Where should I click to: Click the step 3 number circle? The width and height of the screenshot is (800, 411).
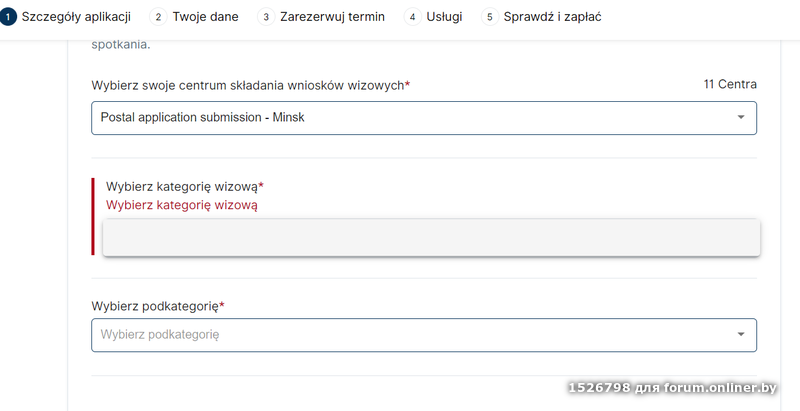pyautogui.click(x=265, y=17)
